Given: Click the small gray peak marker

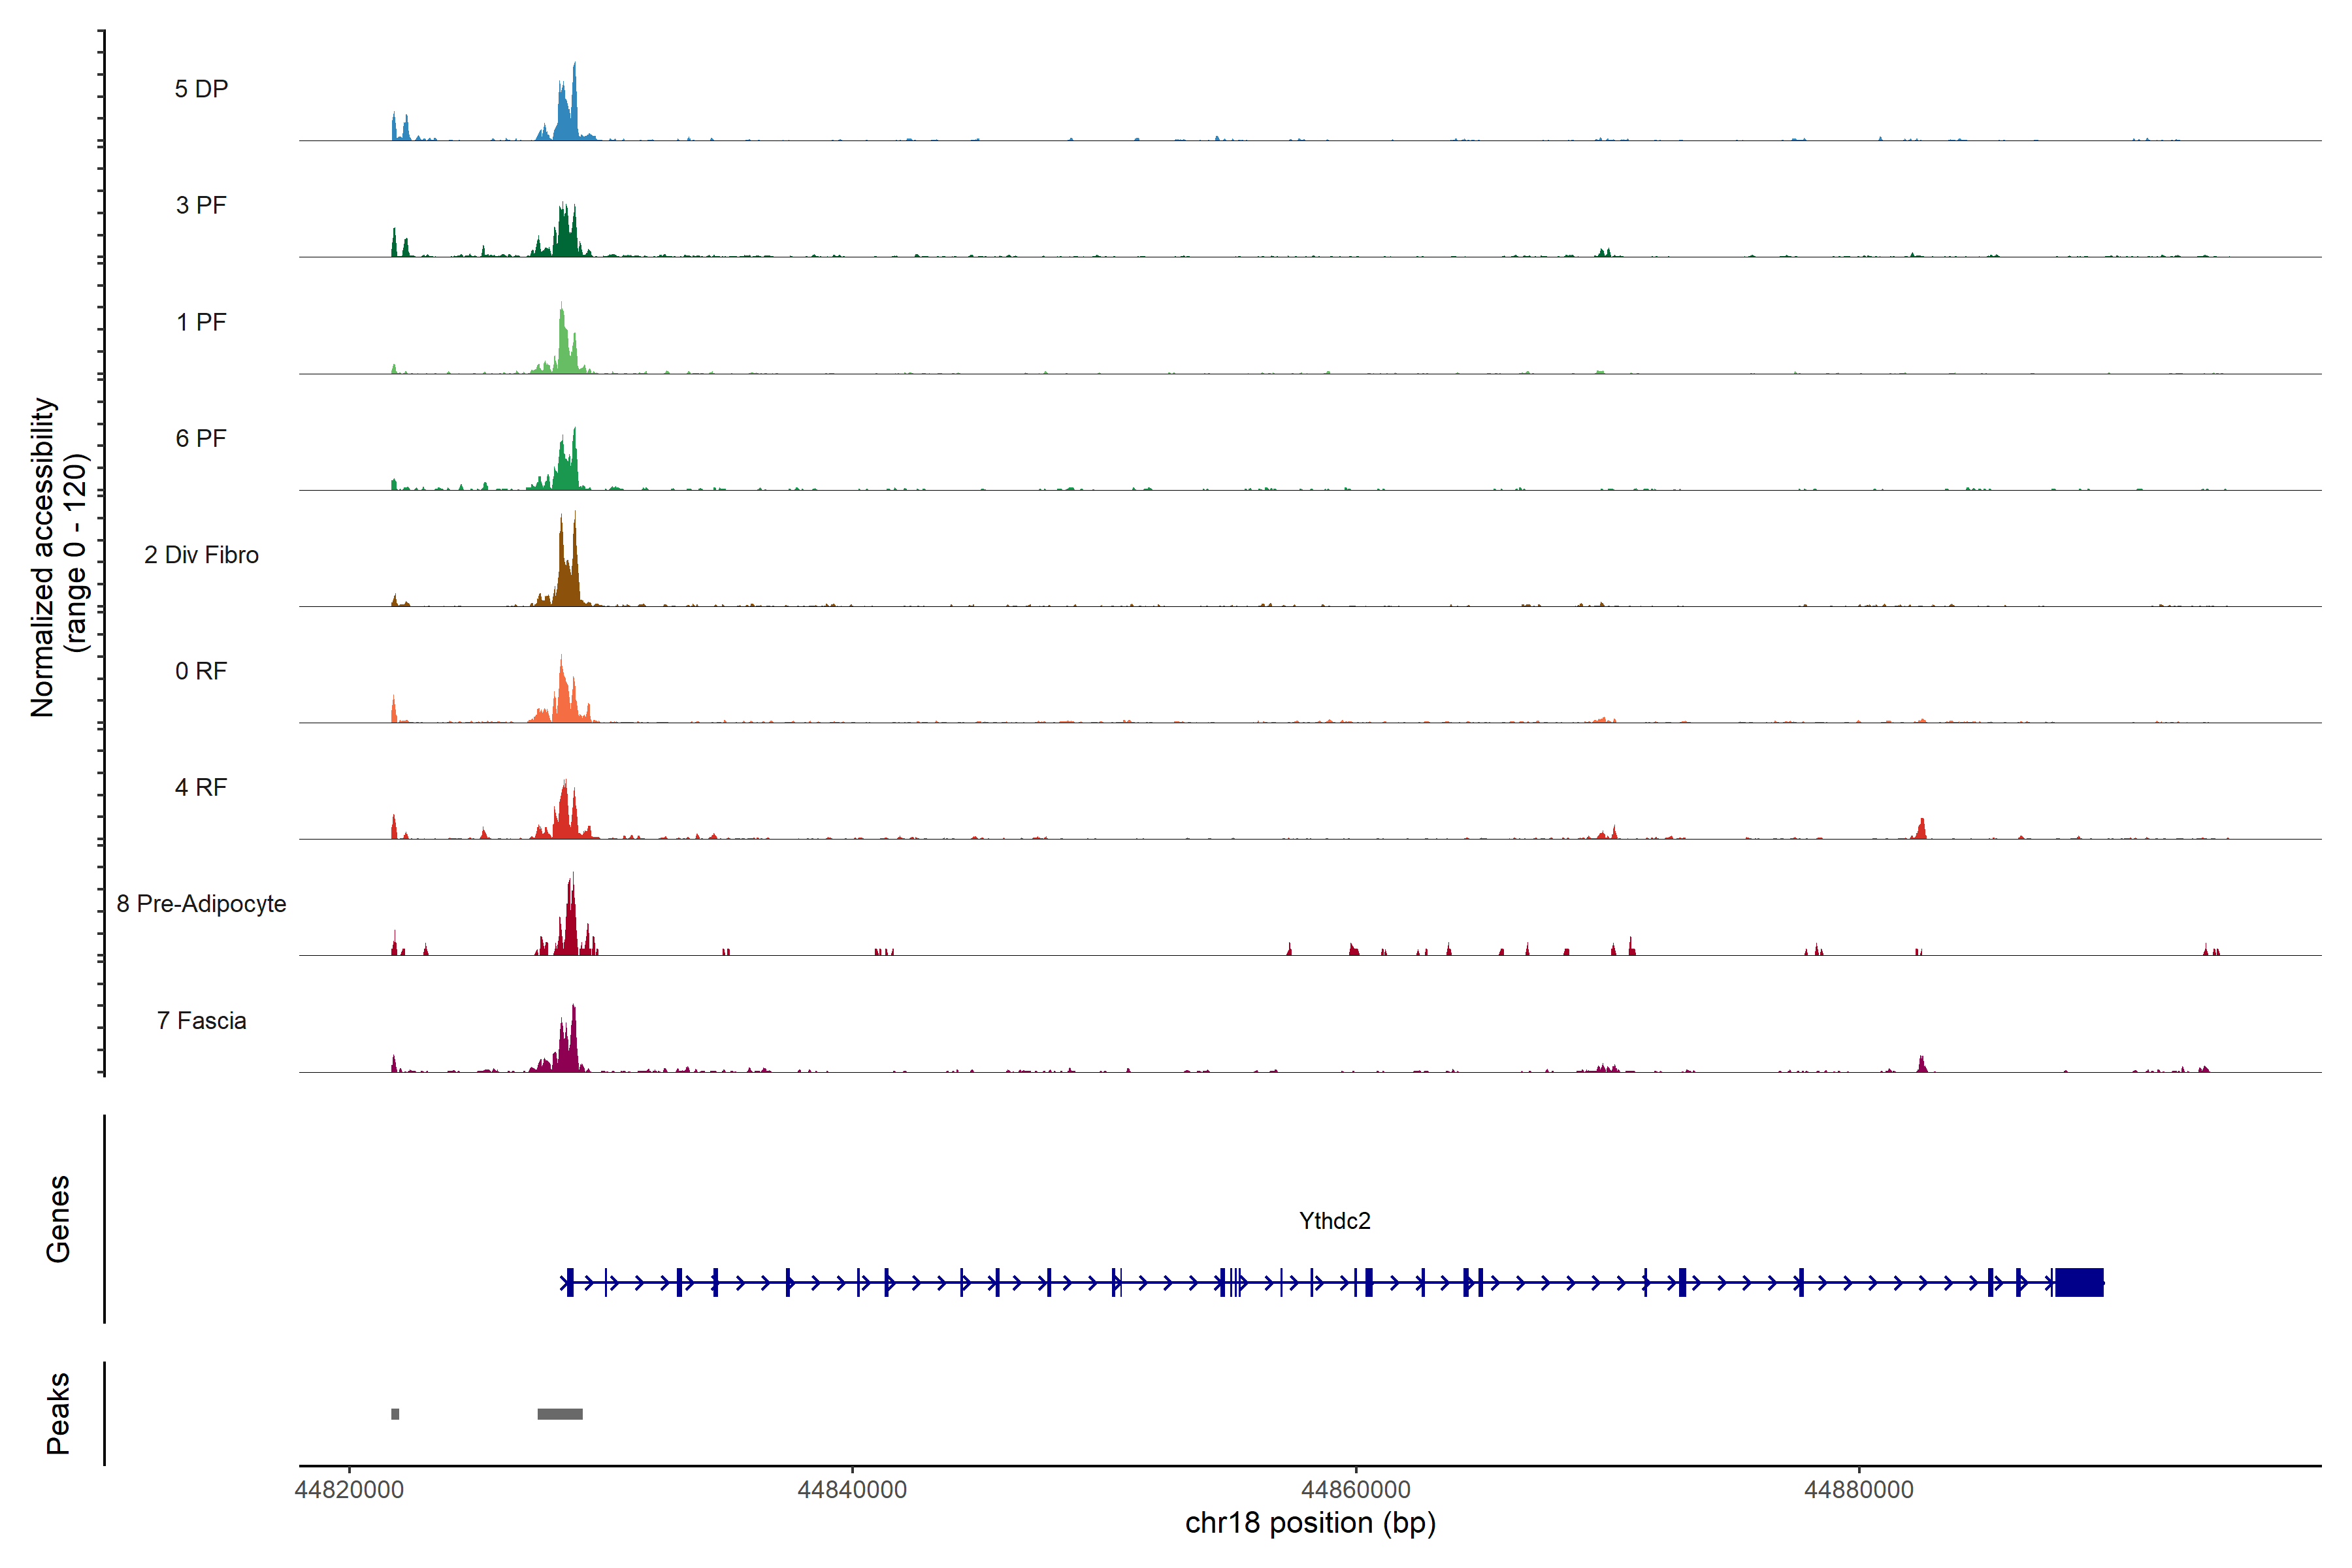Looking at the screenshot, I should (x=395, y=1414).
